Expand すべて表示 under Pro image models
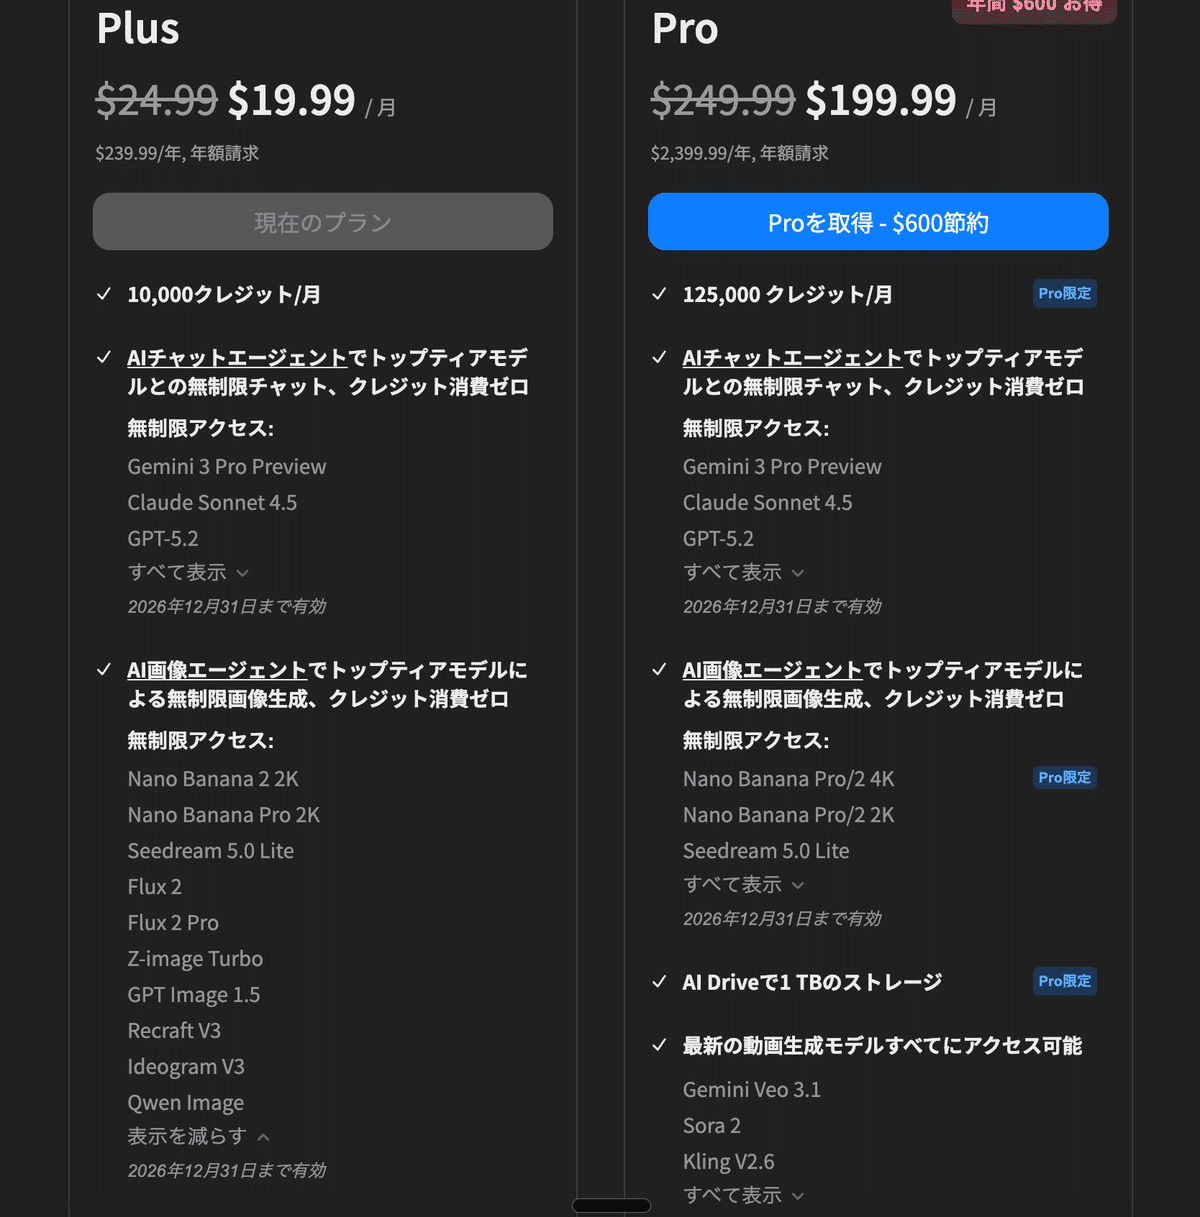This screenshot has width=1200, height=1217. [x=743, y=885]
